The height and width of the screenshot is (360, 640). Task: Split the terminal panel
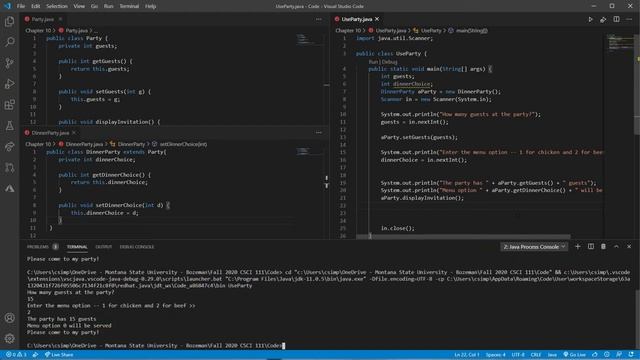click(x=591, y=247)
